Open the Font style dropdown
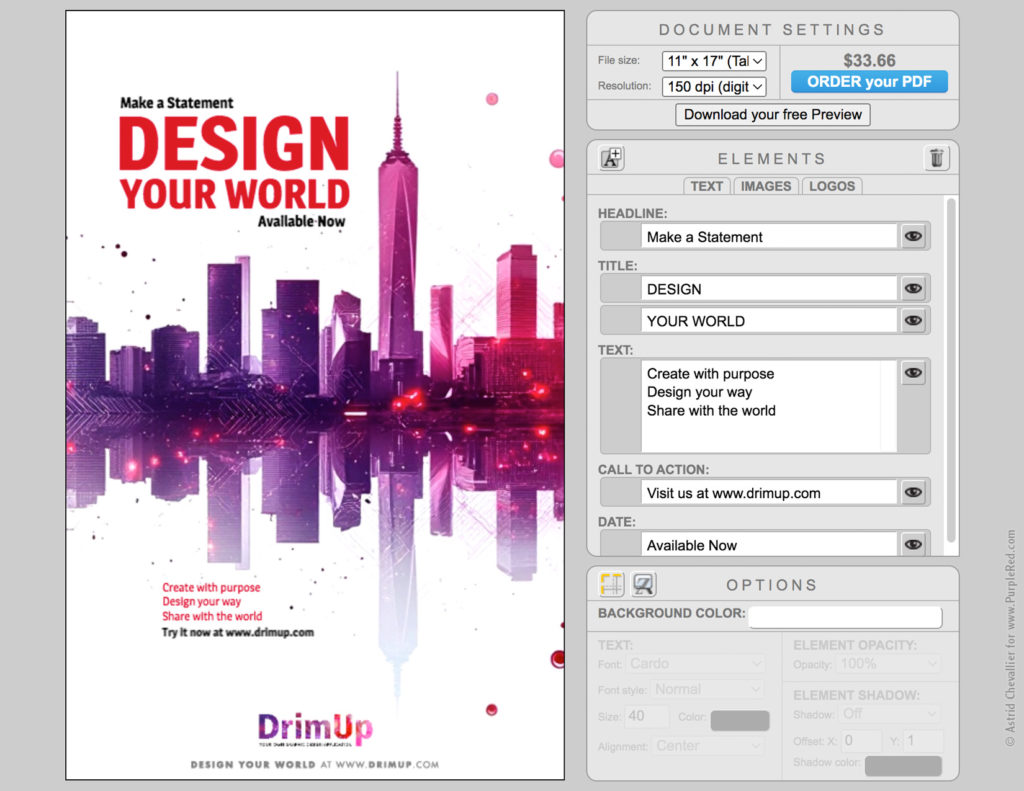 (707, 689)
